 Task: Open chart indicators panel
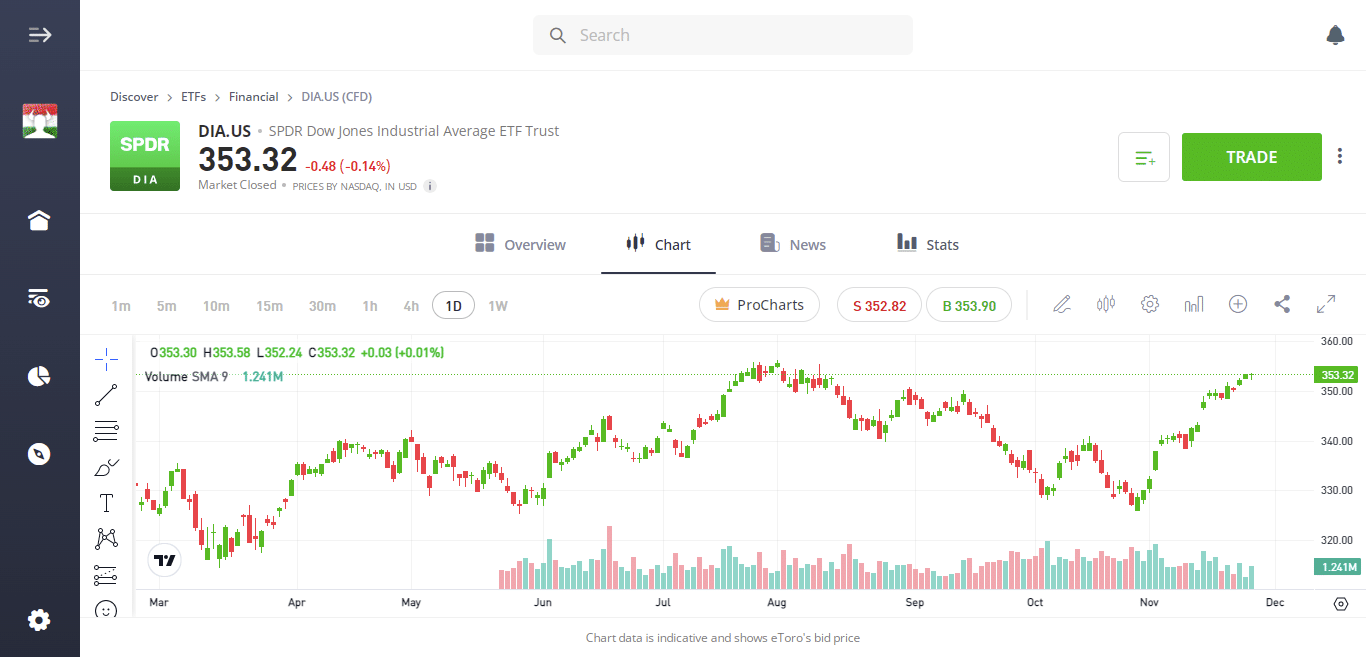click(x=1194, y=304)
